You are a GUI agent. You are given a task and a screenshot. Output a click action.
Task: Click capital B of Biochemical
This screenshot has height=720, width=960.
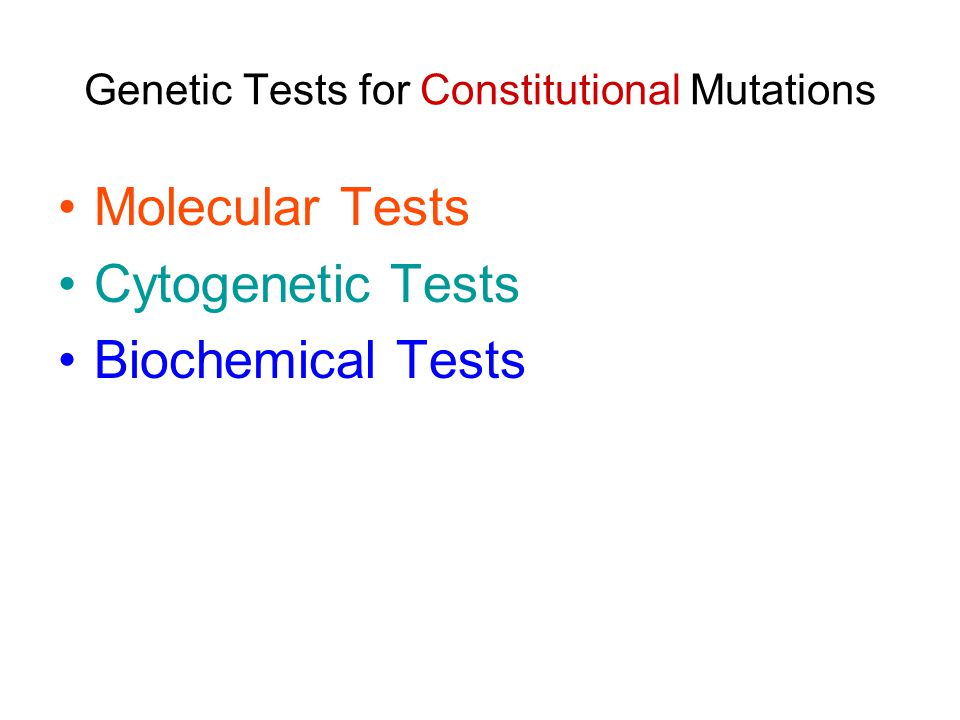[x=110, y=359]
